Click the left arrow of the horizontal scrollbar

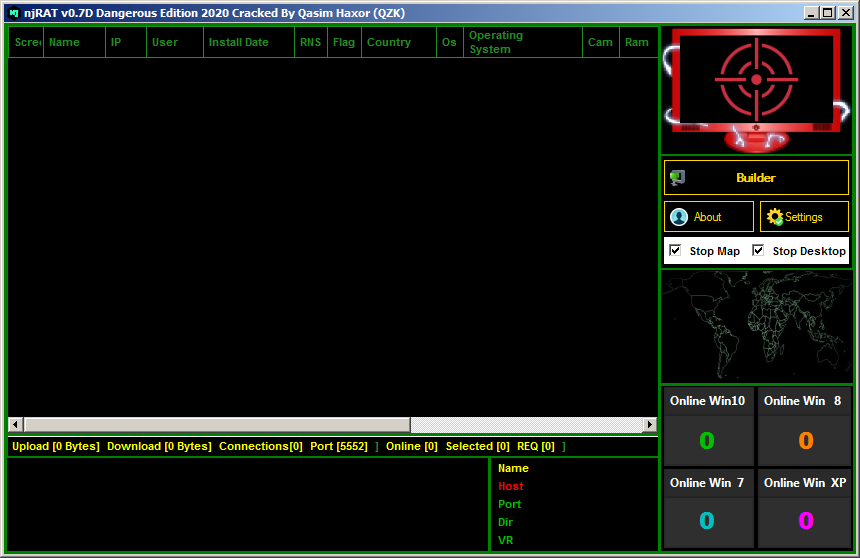click(15, 425)
